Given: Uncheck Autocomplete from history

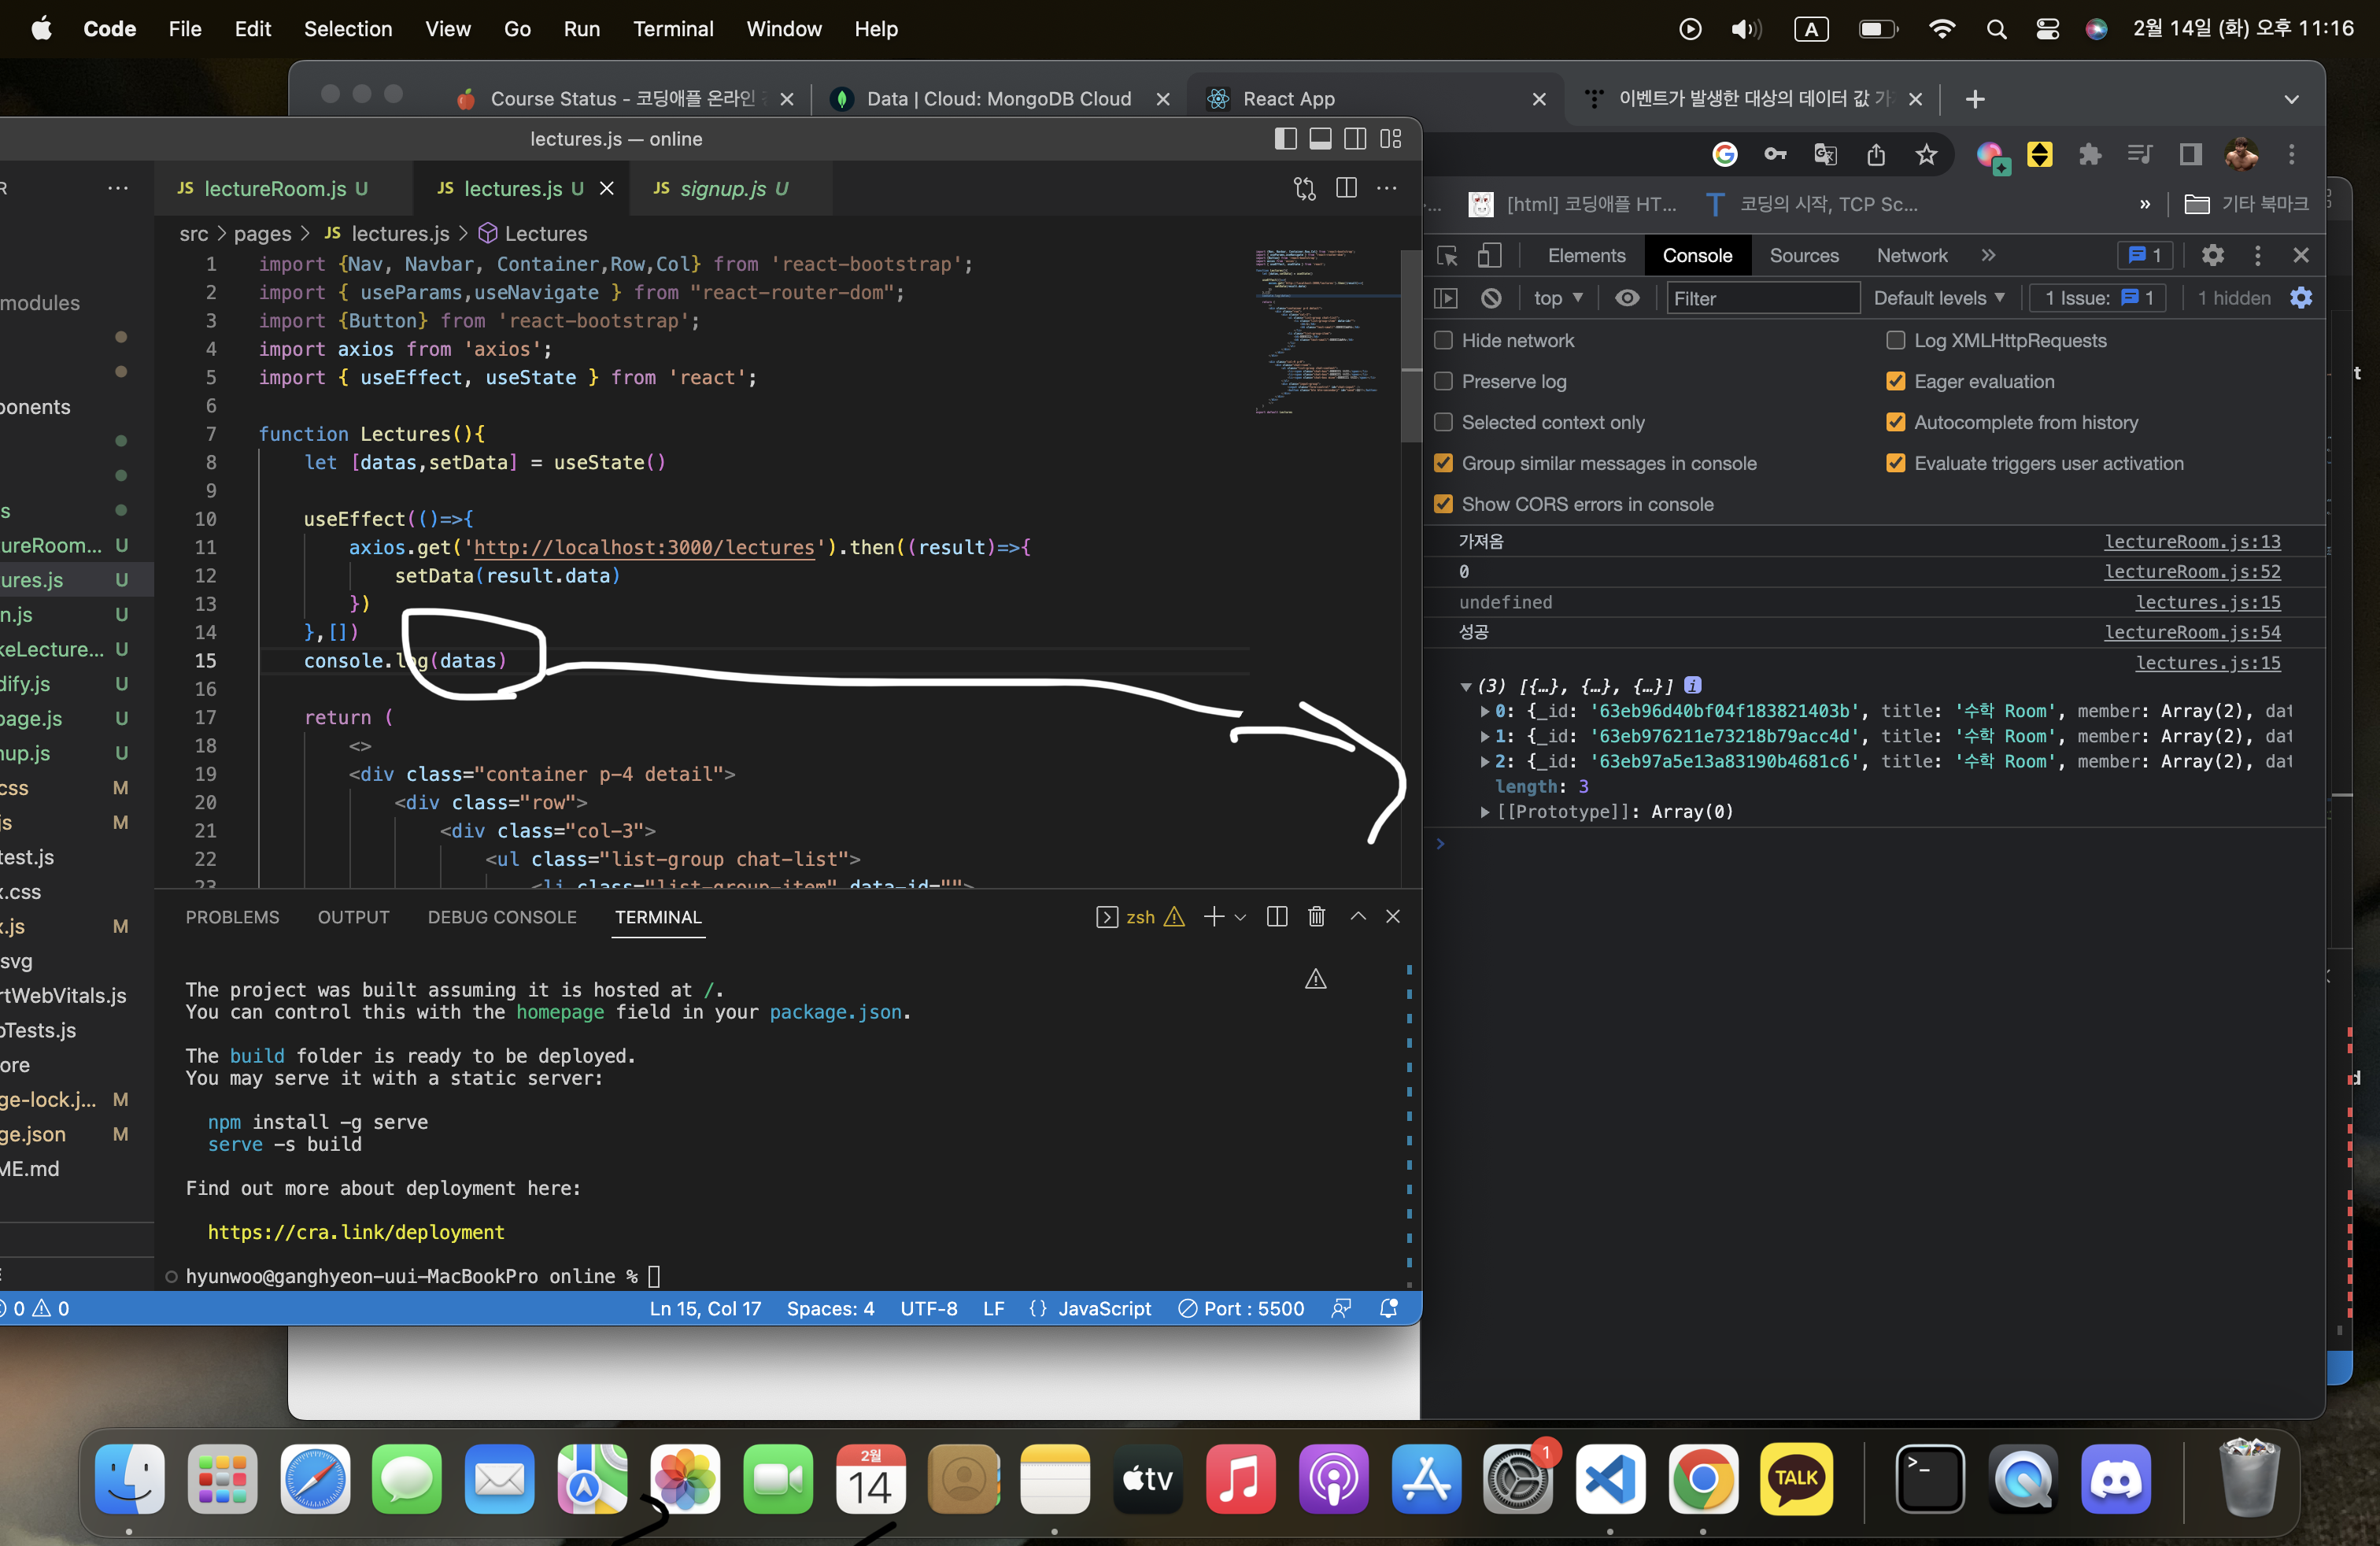Looking at the screenshot, I should [x=1895, y=422].
